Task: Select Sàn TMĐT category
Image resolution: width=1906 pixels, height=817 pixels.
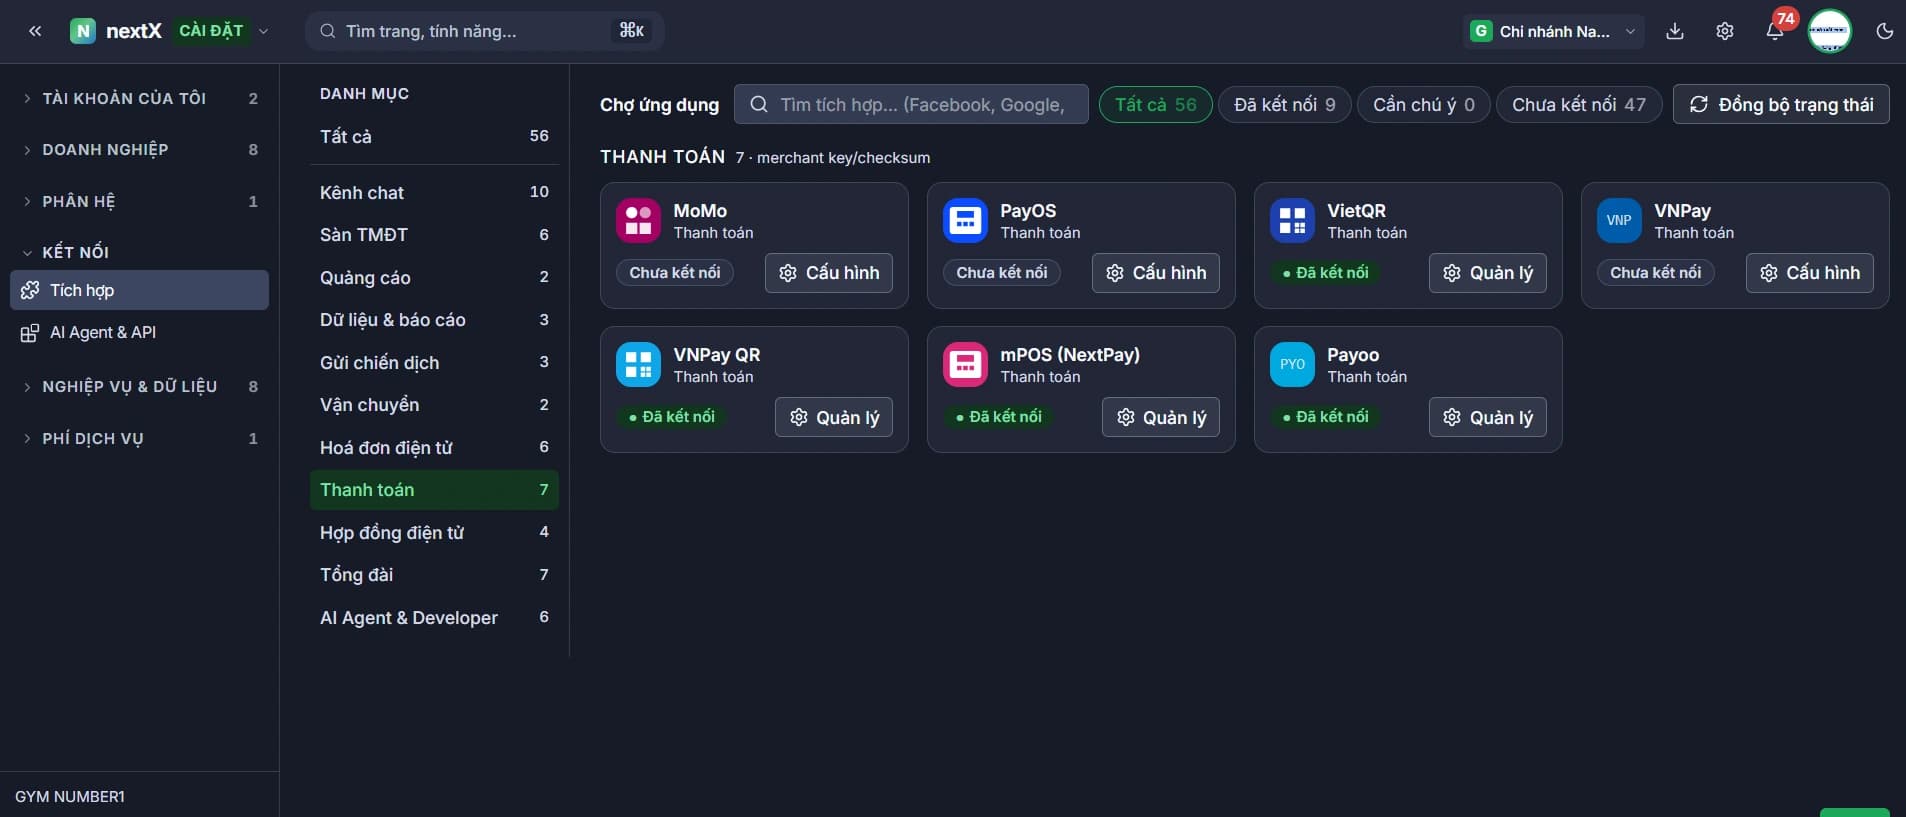Action: click(x=434, y=235)
